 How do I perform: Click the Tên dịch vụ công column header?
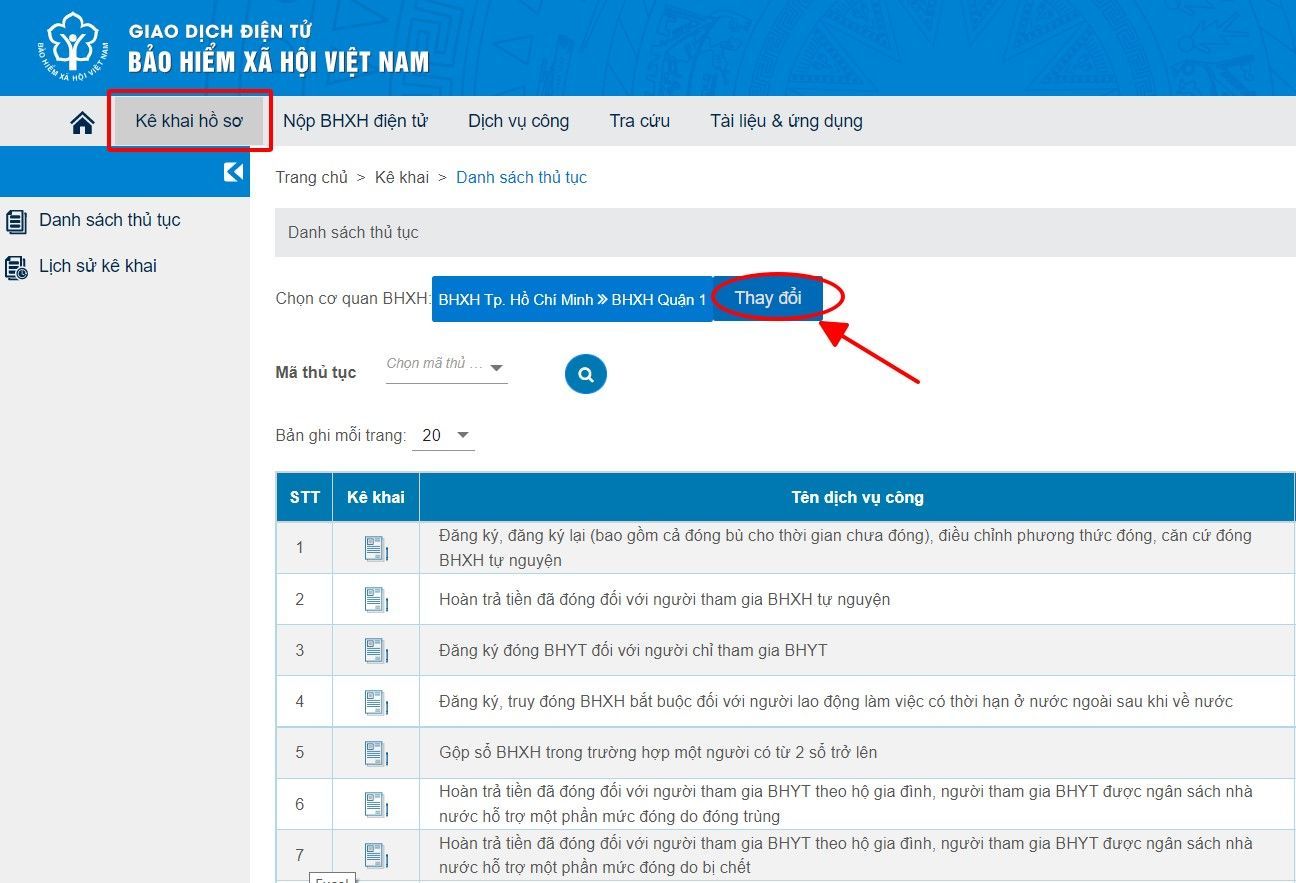858,497
